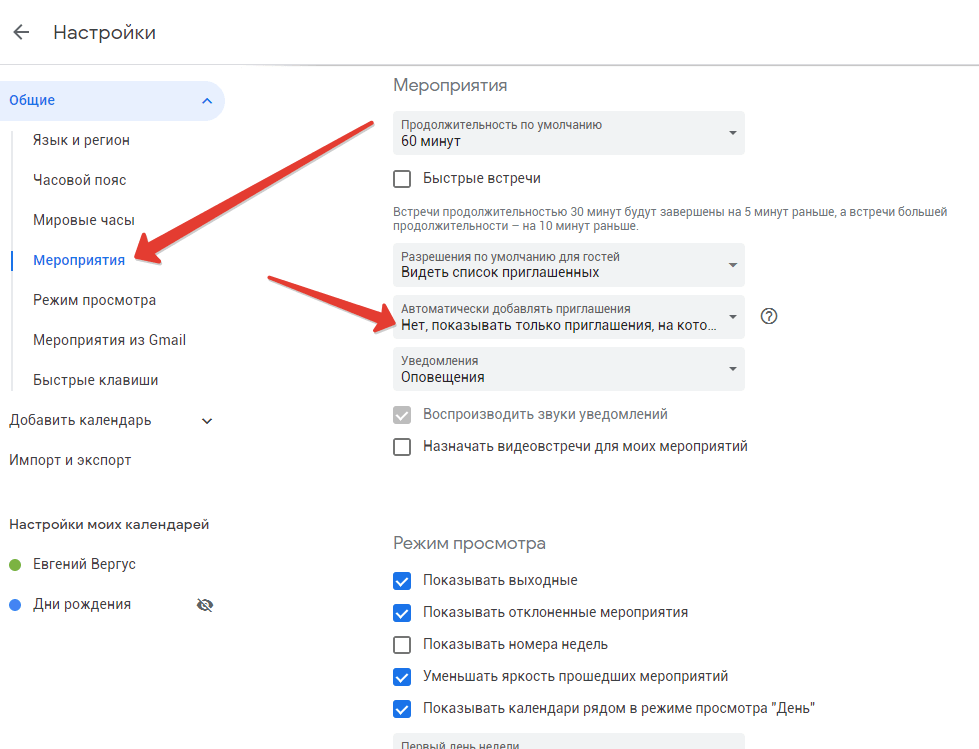Click green color dot of Евгений Вергус calendar
Screen dimensions: 979x749
pos(15,565)
